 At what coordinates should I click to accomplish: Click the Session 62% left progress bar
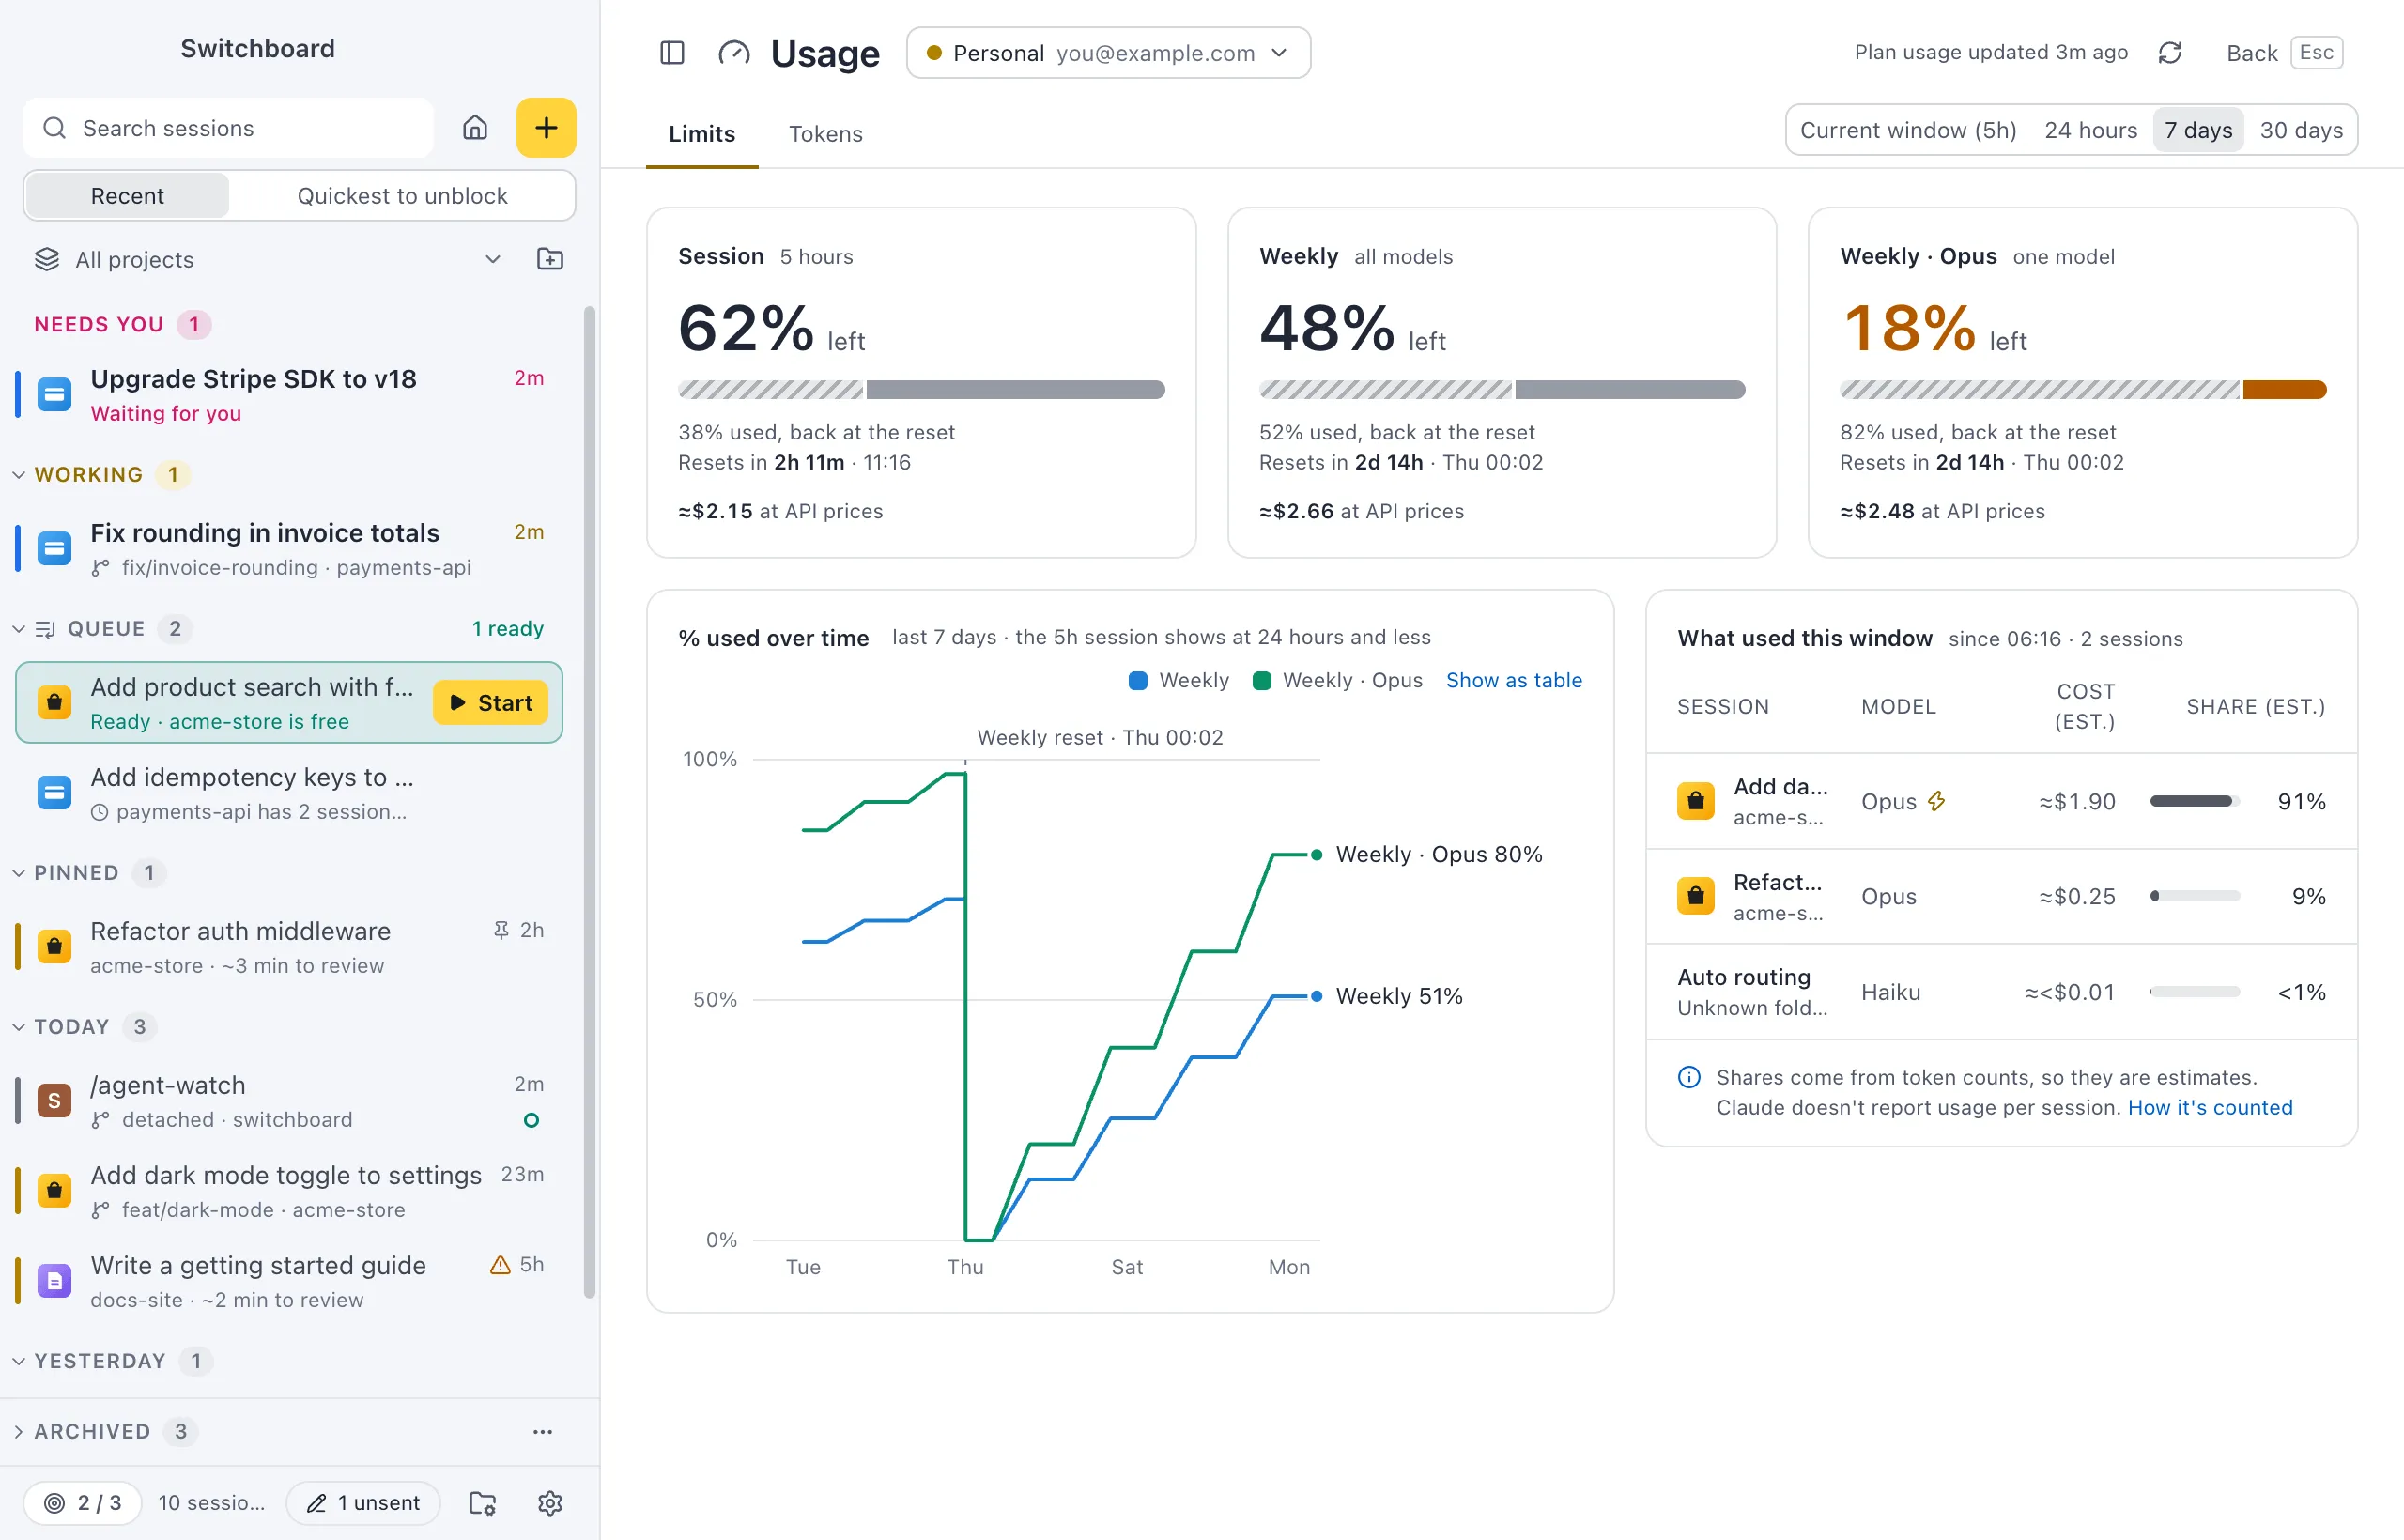click(921, 390)
